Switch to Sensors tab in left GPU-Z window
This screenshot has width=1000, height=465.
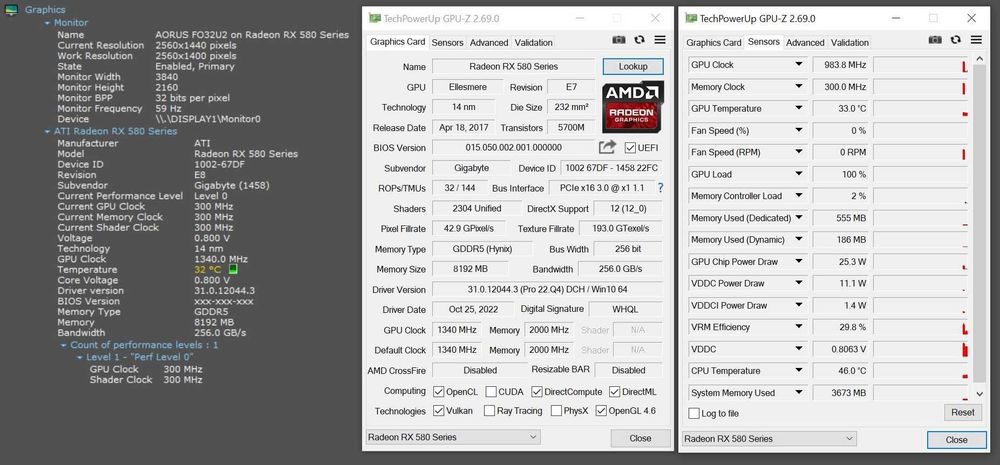pos(447,43)
